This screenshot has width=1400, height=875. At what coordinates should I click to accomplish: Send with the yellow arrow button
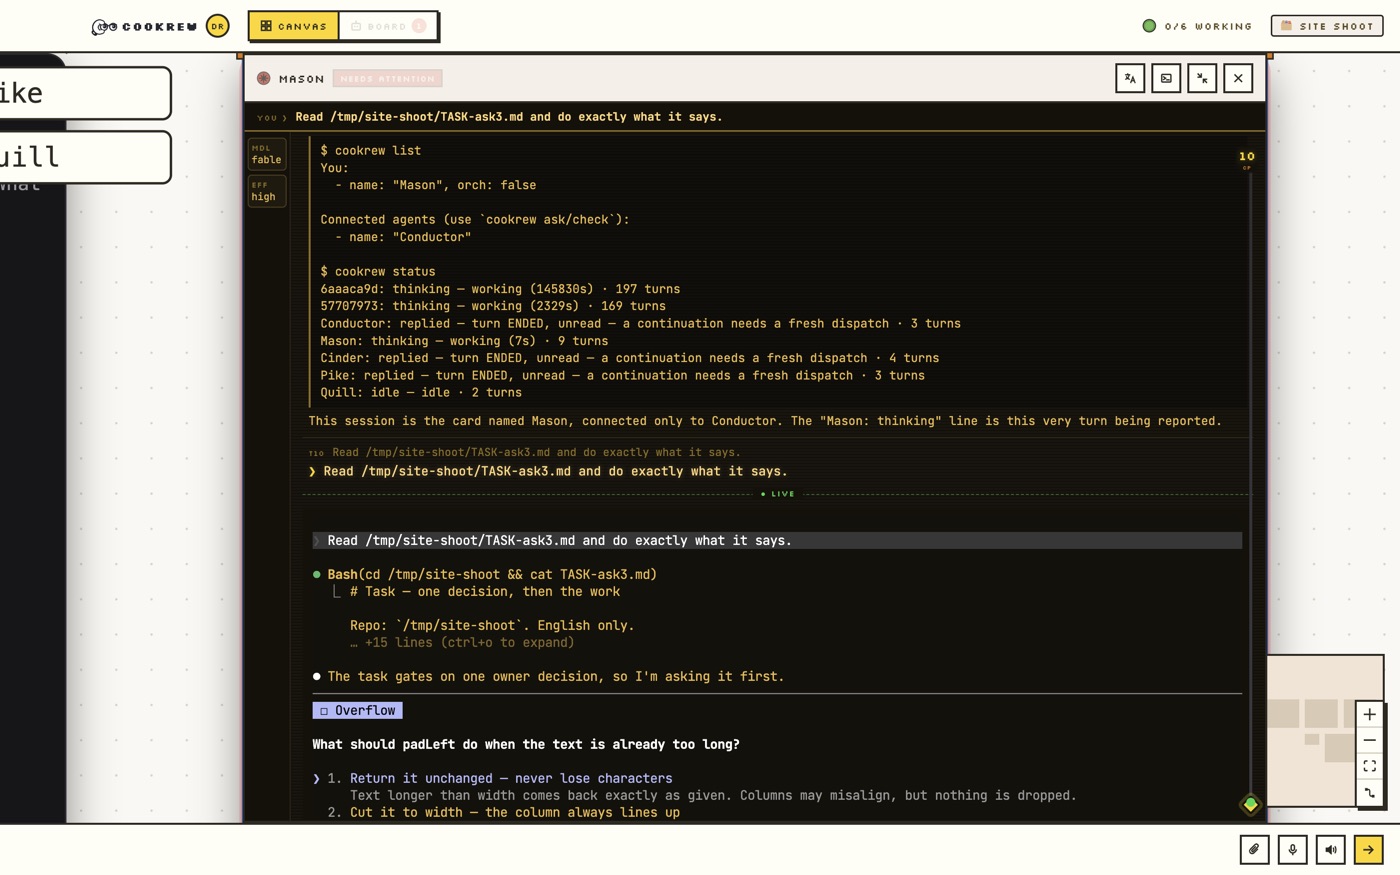click(1368, 849)
